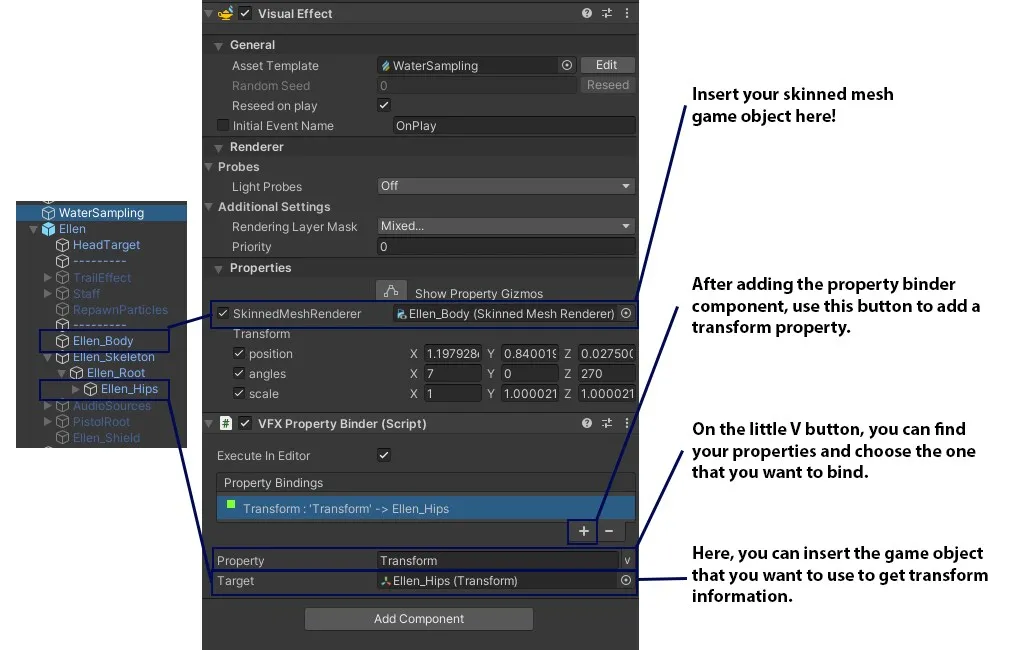Click the Edit button next to WaterSampling

pyautogui.click(x=607, y=64)
